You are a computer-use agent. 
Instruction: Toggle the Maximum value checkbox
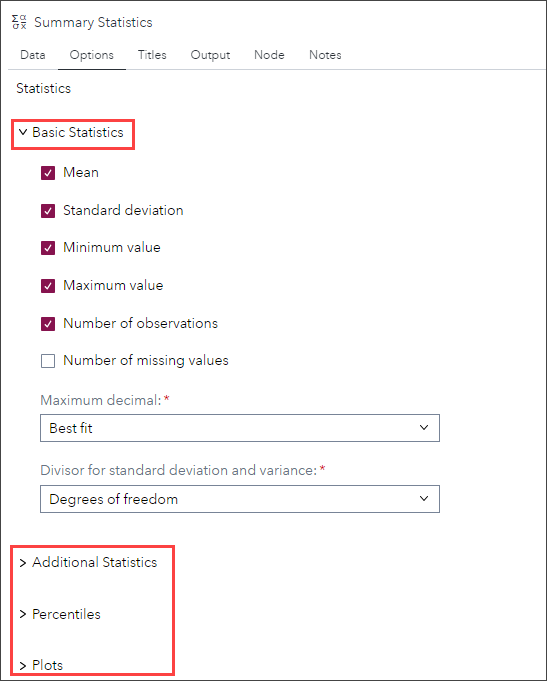[48, 286]
